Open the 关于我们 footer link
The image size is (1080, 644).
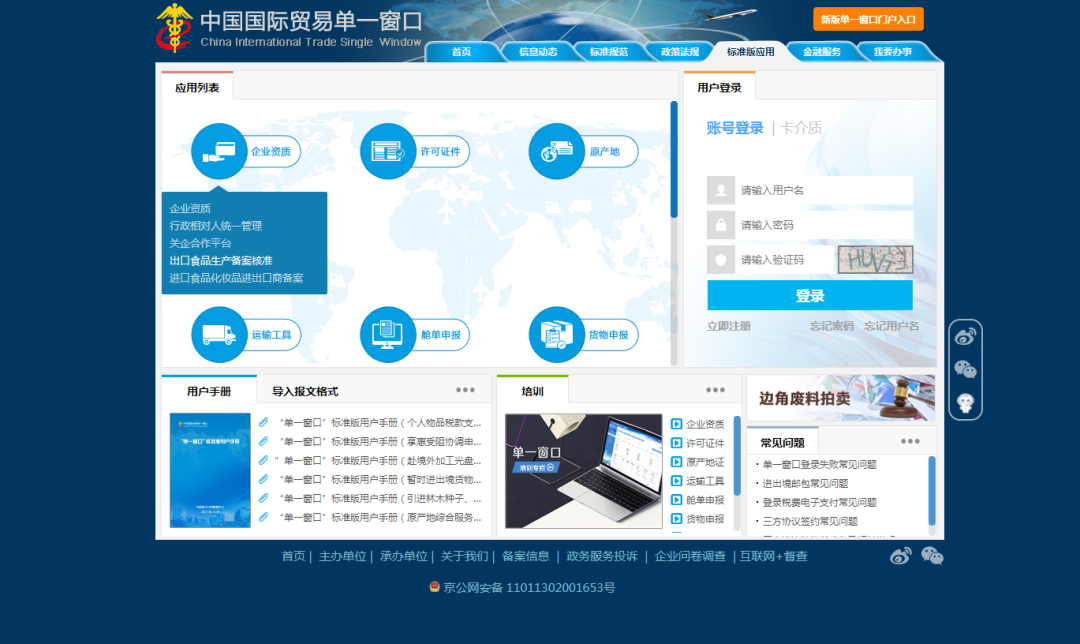coord(464,557)
